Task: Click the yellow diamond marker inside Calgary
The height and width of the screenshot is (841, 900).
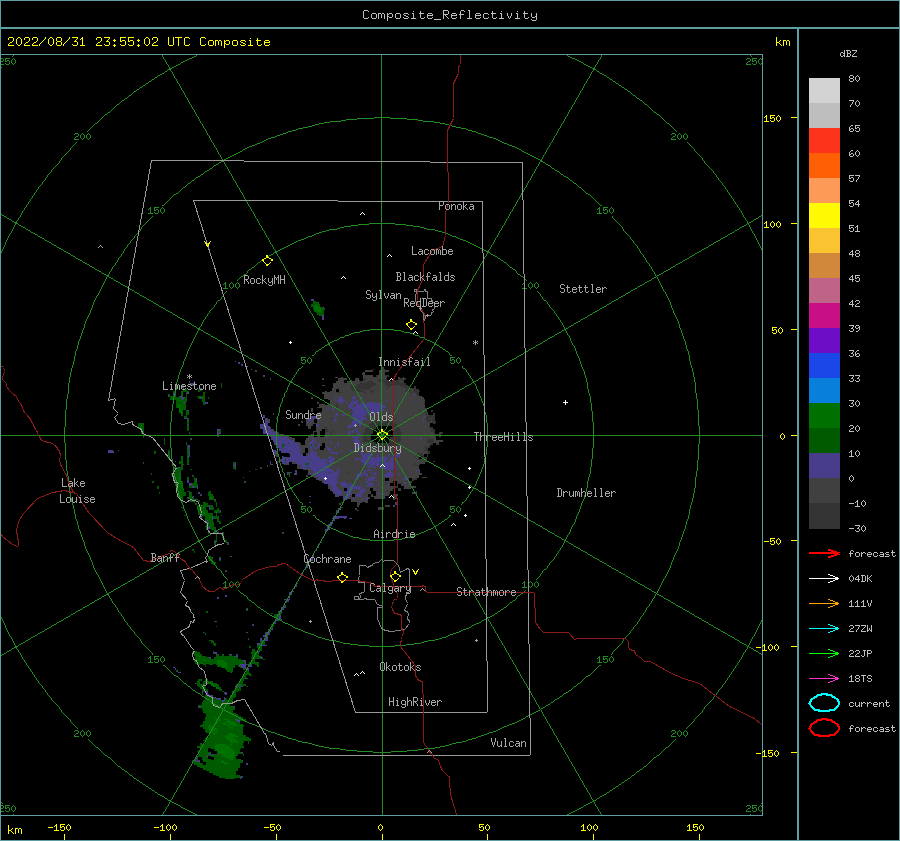Action: pos(395,576)
